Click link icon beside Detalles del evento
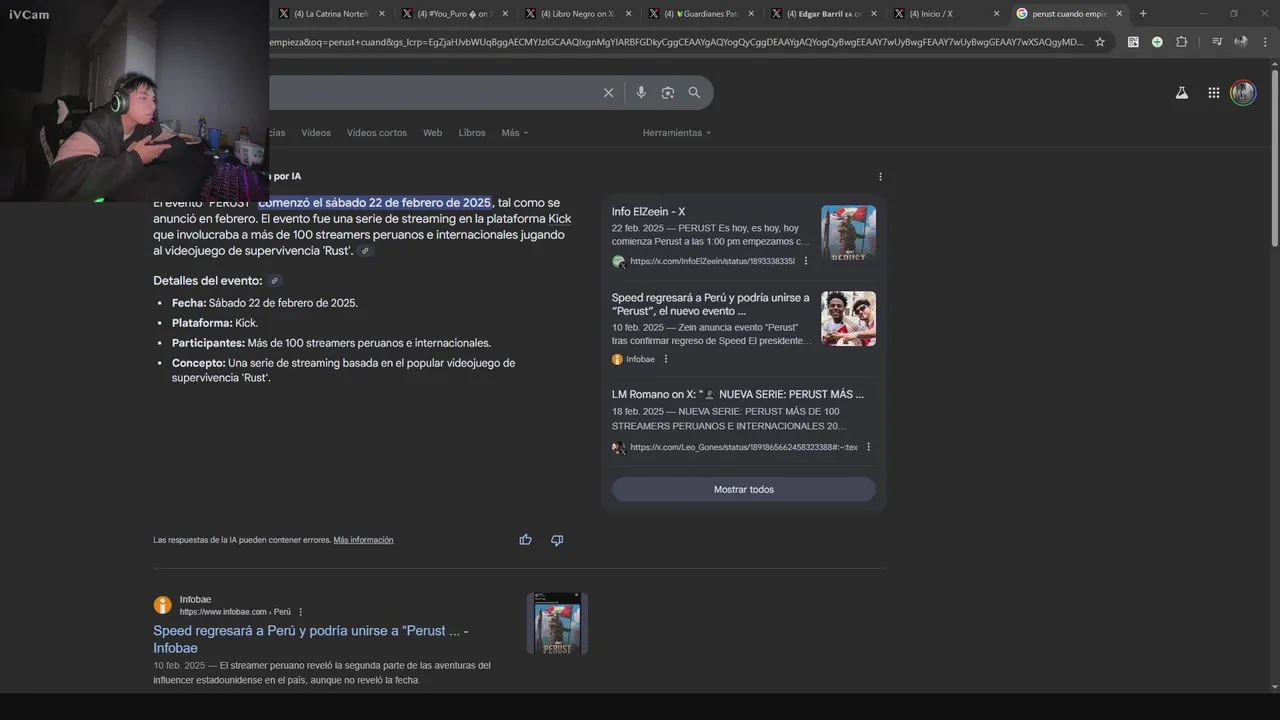Viewport: 1280px width, 720px height. [275, 281]
